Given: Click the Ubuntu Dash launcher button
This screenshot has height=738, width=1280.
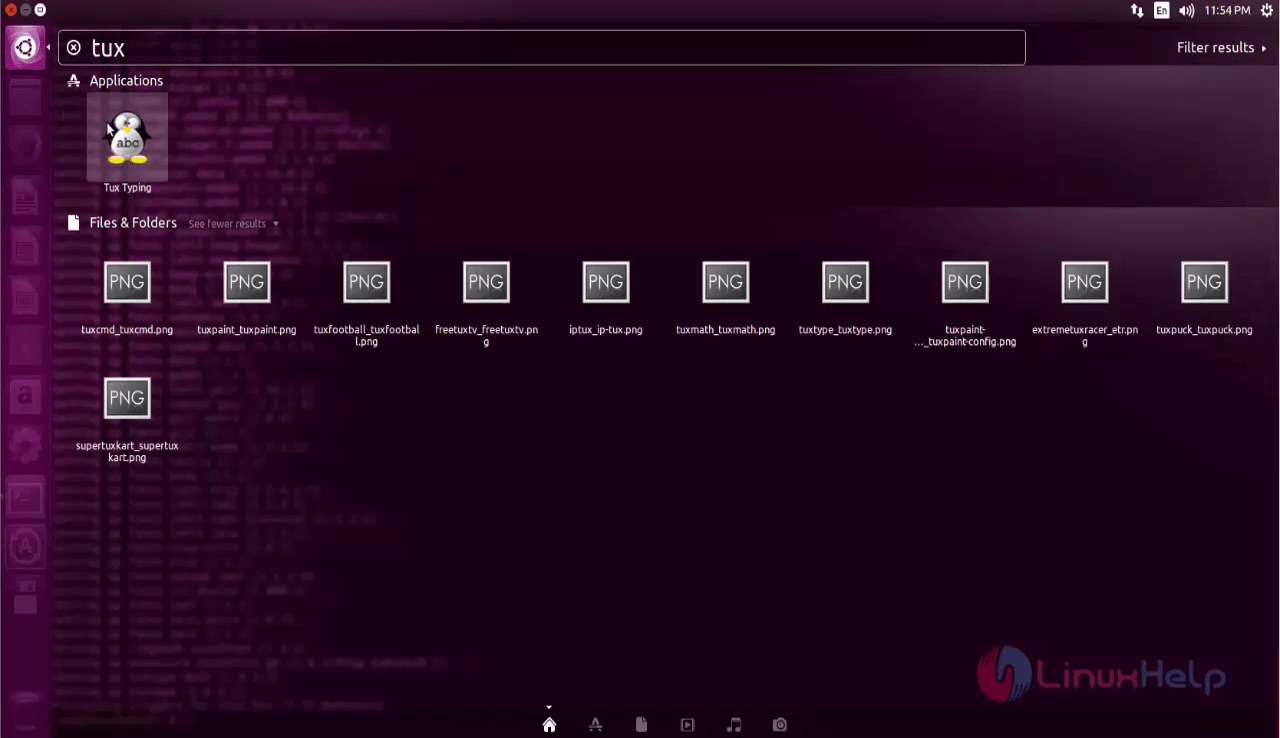Looking at the screenshot, I should tap(25, 48).
